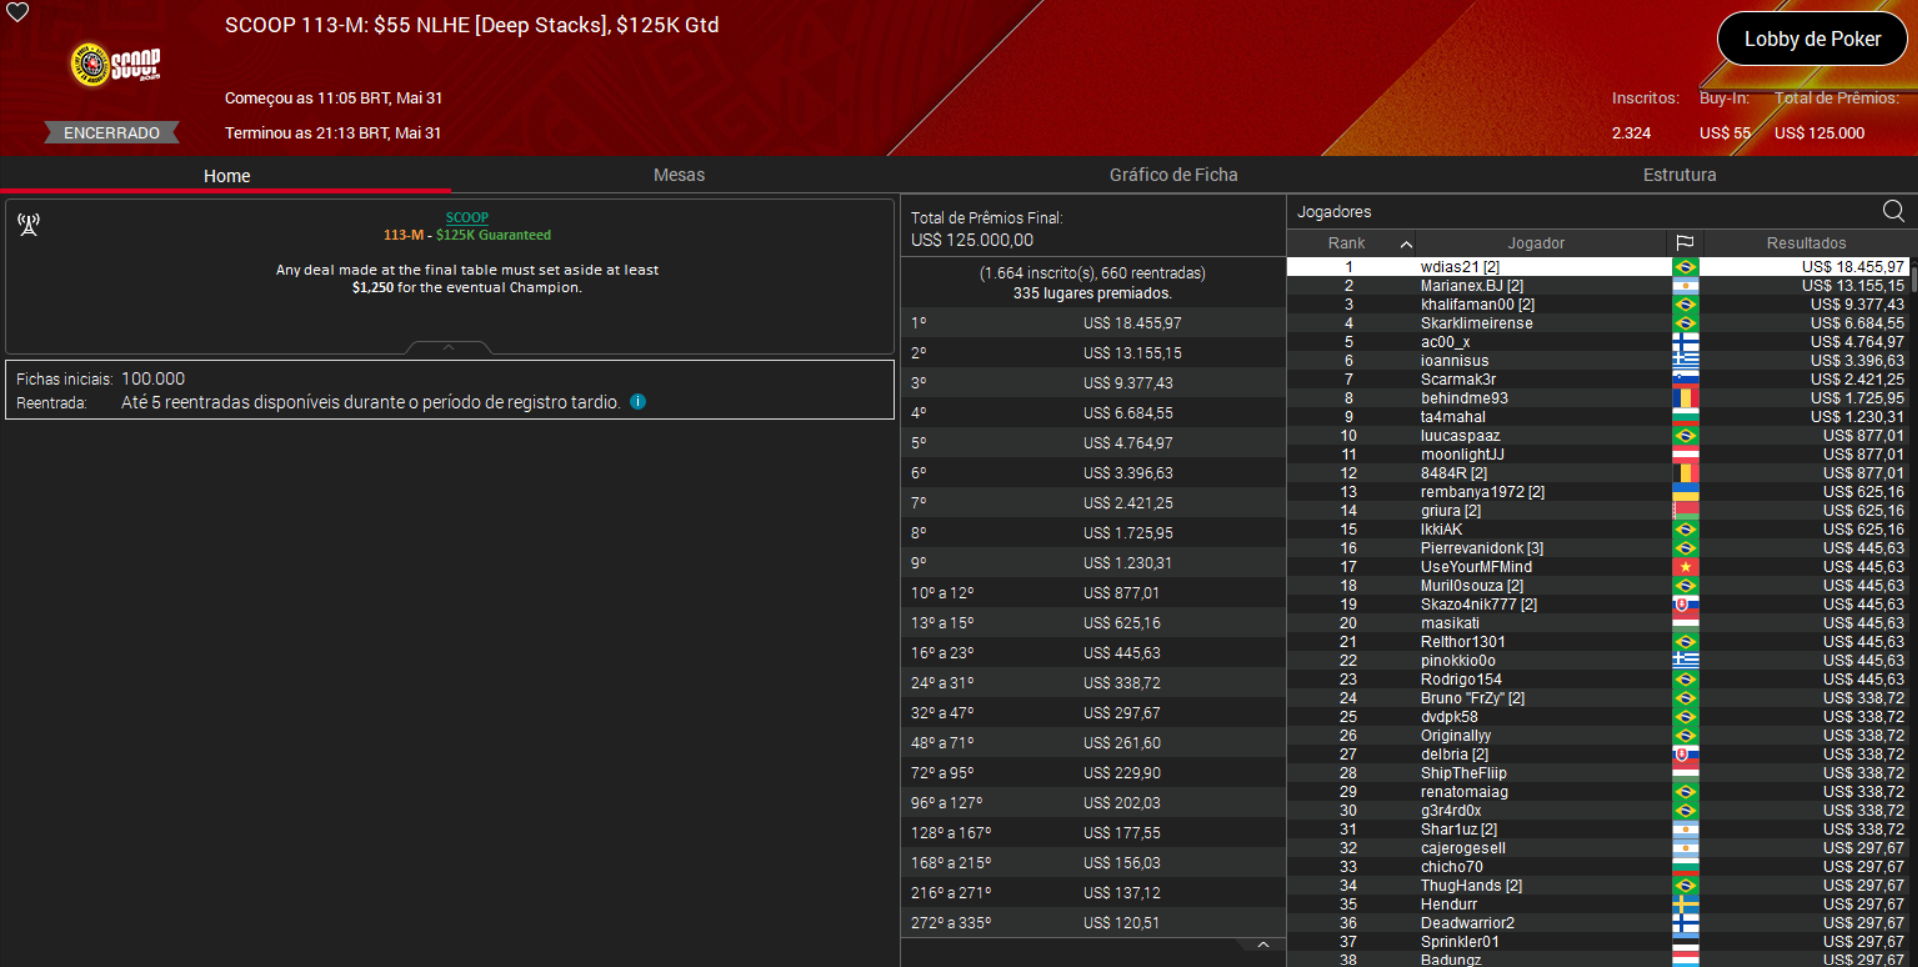The width and height of the screenshot is (1918, 967).
Task: Collapse the prize list chevron
Action: click(x=1263, y=945)
